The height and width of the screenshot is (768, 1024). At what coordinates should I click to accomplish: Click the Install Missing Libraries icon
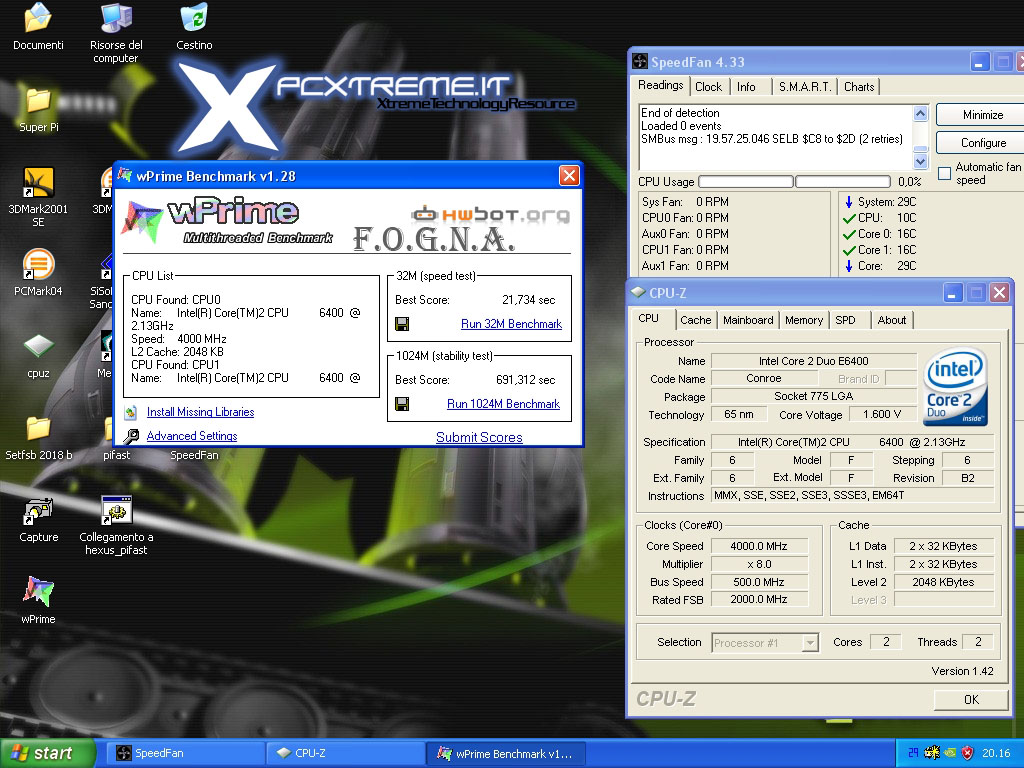pyautogui.click(x=131, y=412)
